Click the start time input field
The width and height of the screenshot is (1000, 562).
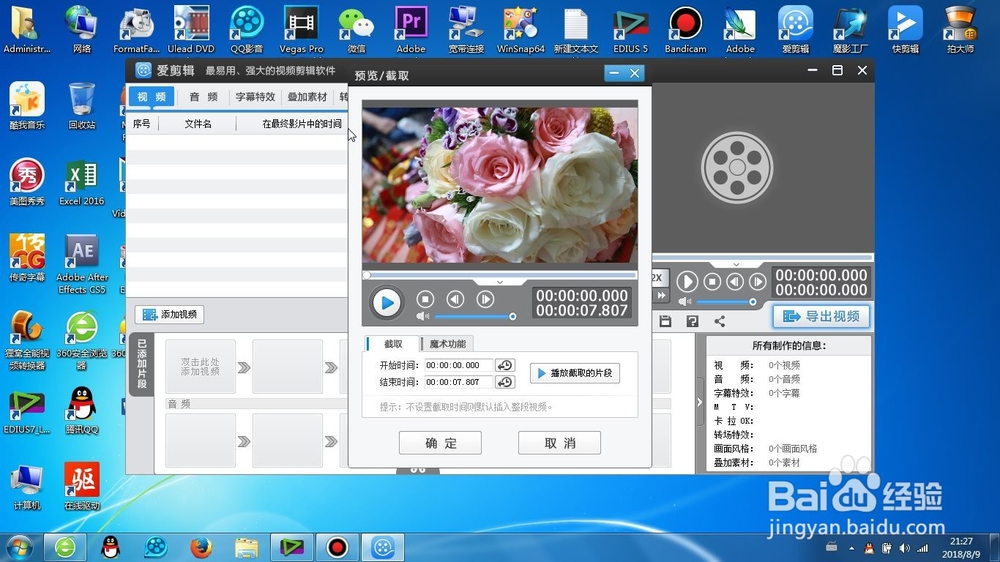coord(459,366)
